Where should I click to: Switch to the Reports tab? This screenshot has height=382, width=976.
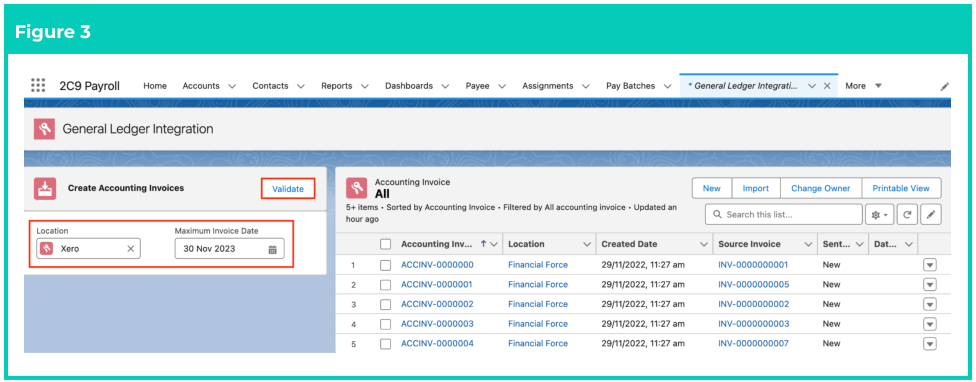click(x=337, y=86)
